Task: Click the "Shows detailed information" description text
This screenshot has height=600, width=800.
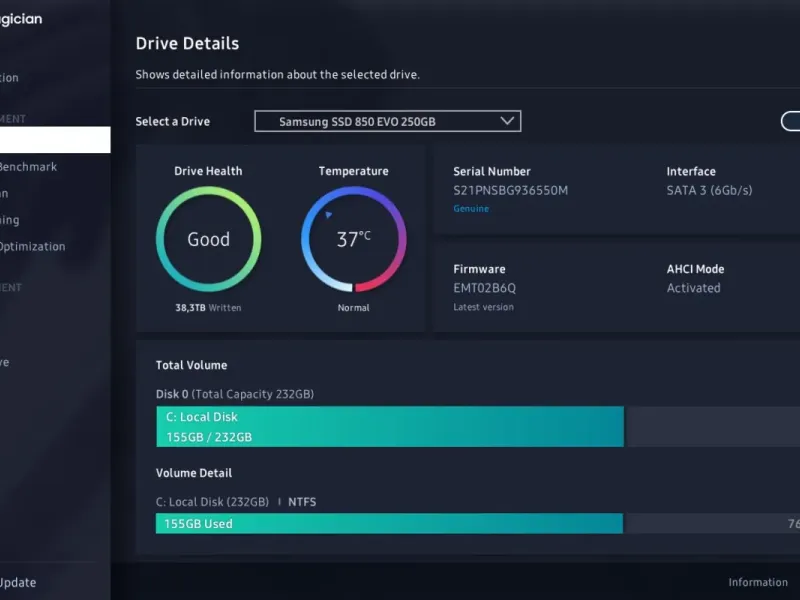Action: [x=278, y=74]
